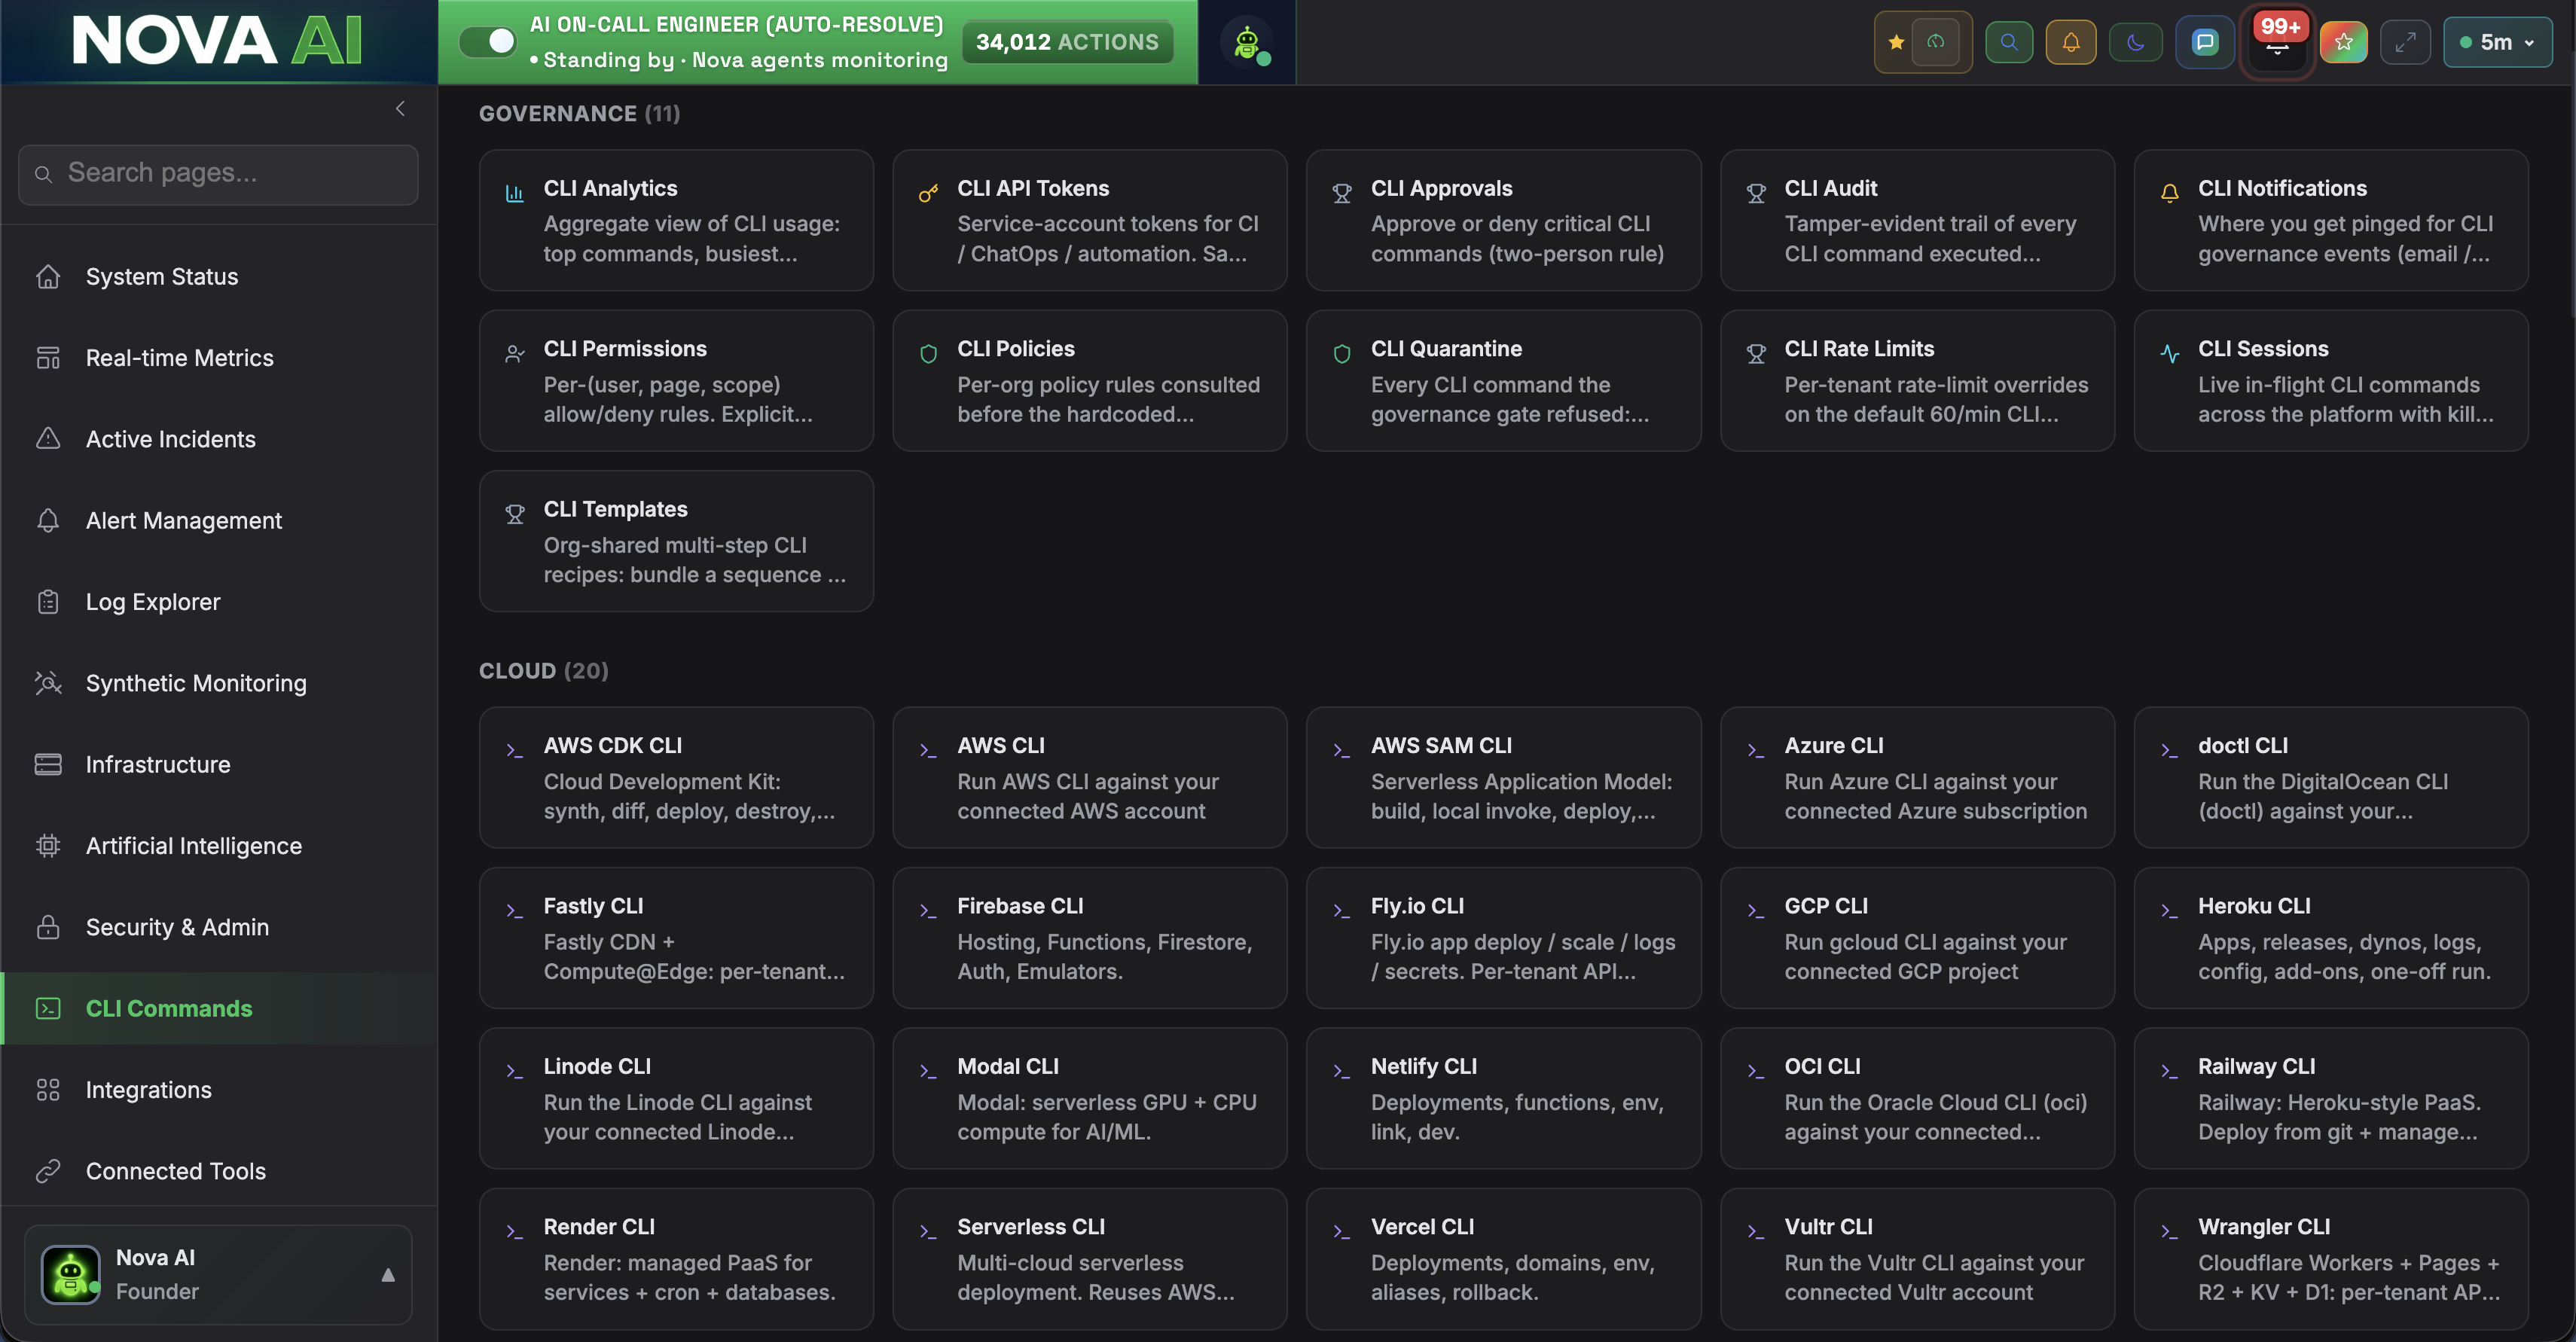Click the terminal prompt icon on AWS CLI
The height and width of the screenshot is (1342, 2576).
point(928,750)
